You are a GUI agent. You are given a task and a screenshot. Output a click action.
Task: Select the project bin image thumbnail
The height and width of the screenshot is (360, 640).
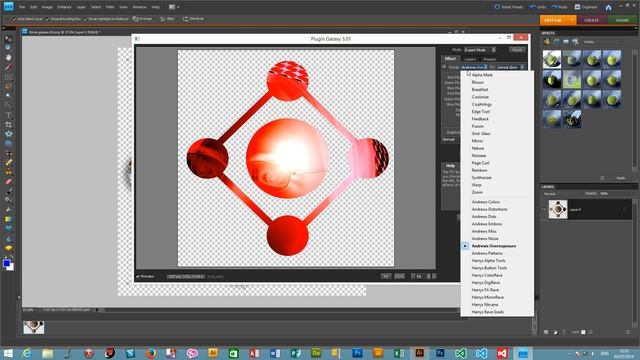click(x=33, y=327)
